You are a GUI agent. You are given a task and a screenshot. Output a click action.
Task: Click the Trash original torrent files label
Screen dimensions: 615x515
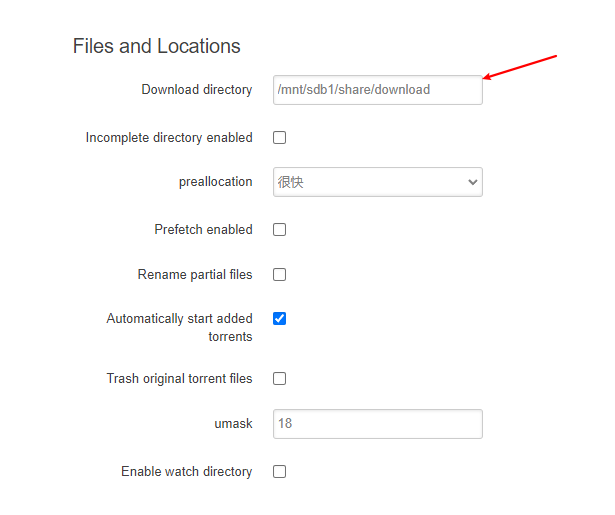tap(180, 379)
